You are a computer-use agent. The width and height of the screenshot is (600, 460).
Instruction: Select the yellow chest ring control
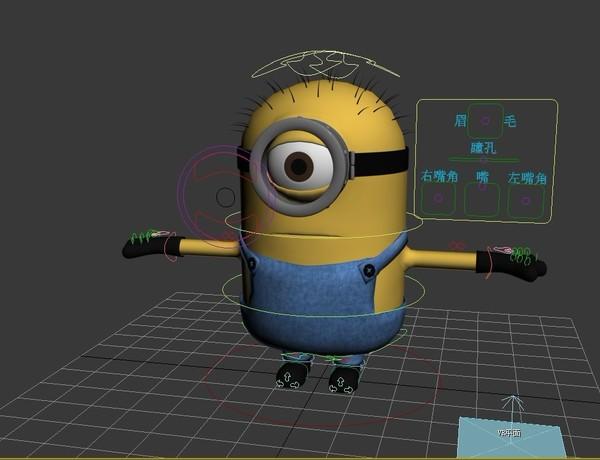coord(324,224)
